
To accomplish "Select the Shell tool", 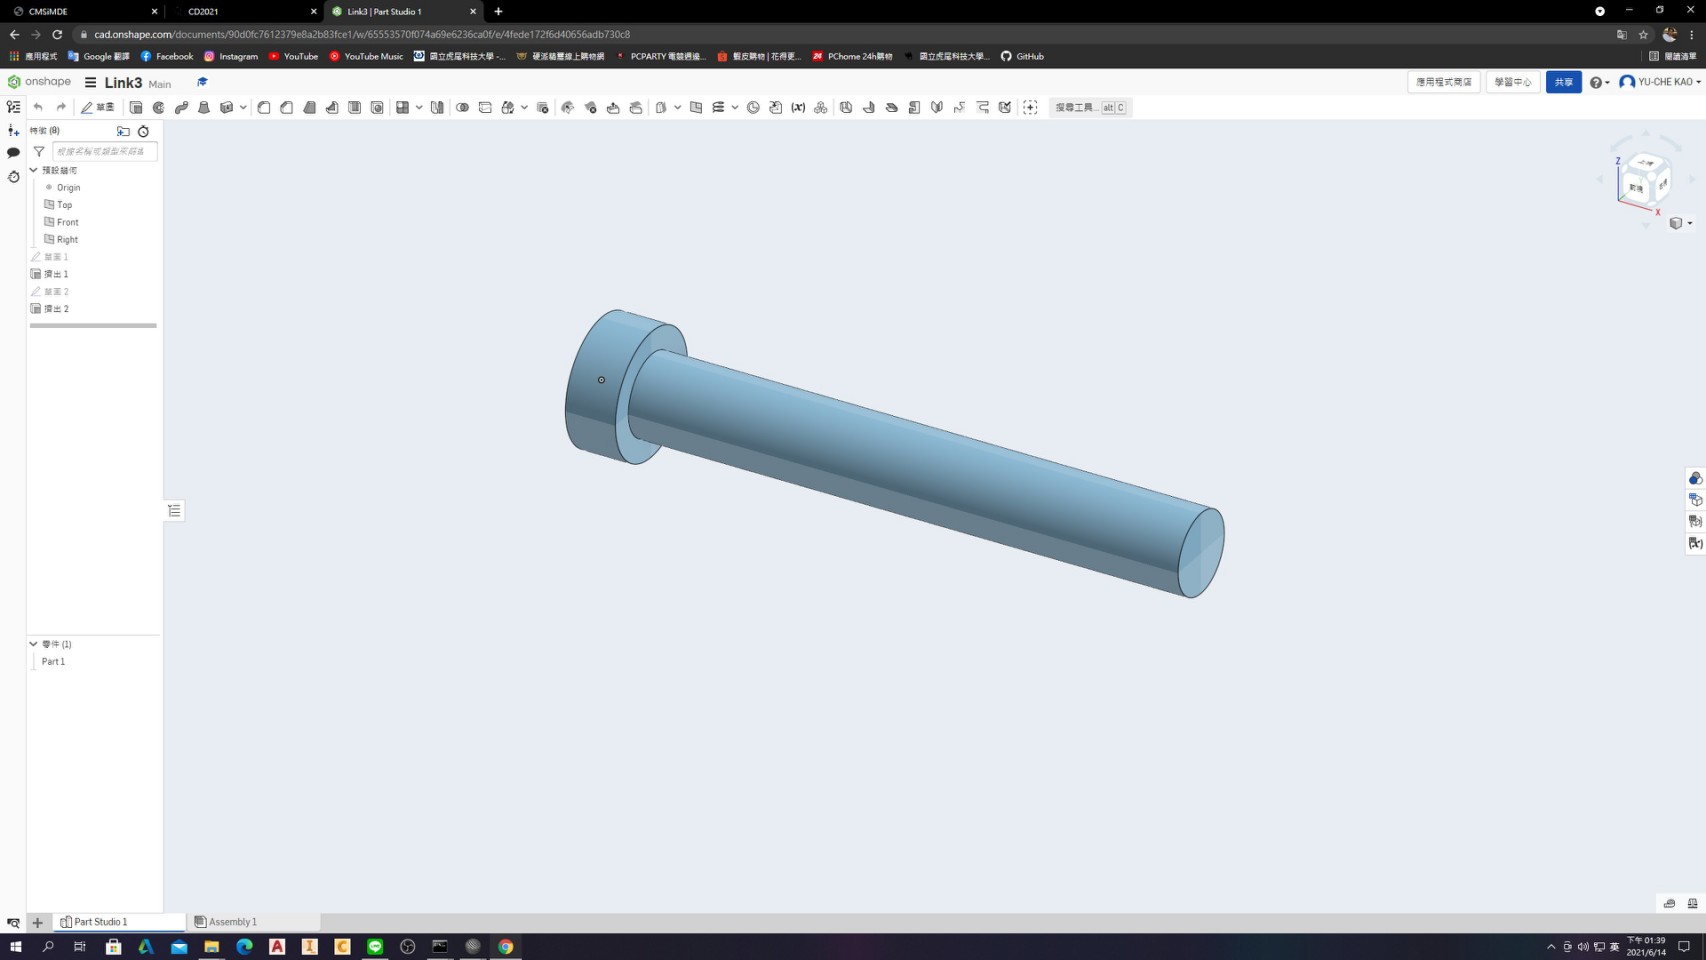I will pos(354,107).
